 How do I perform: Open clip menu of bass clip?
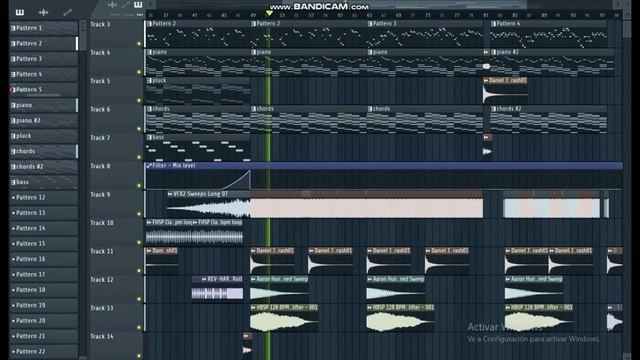pos(149,138)
